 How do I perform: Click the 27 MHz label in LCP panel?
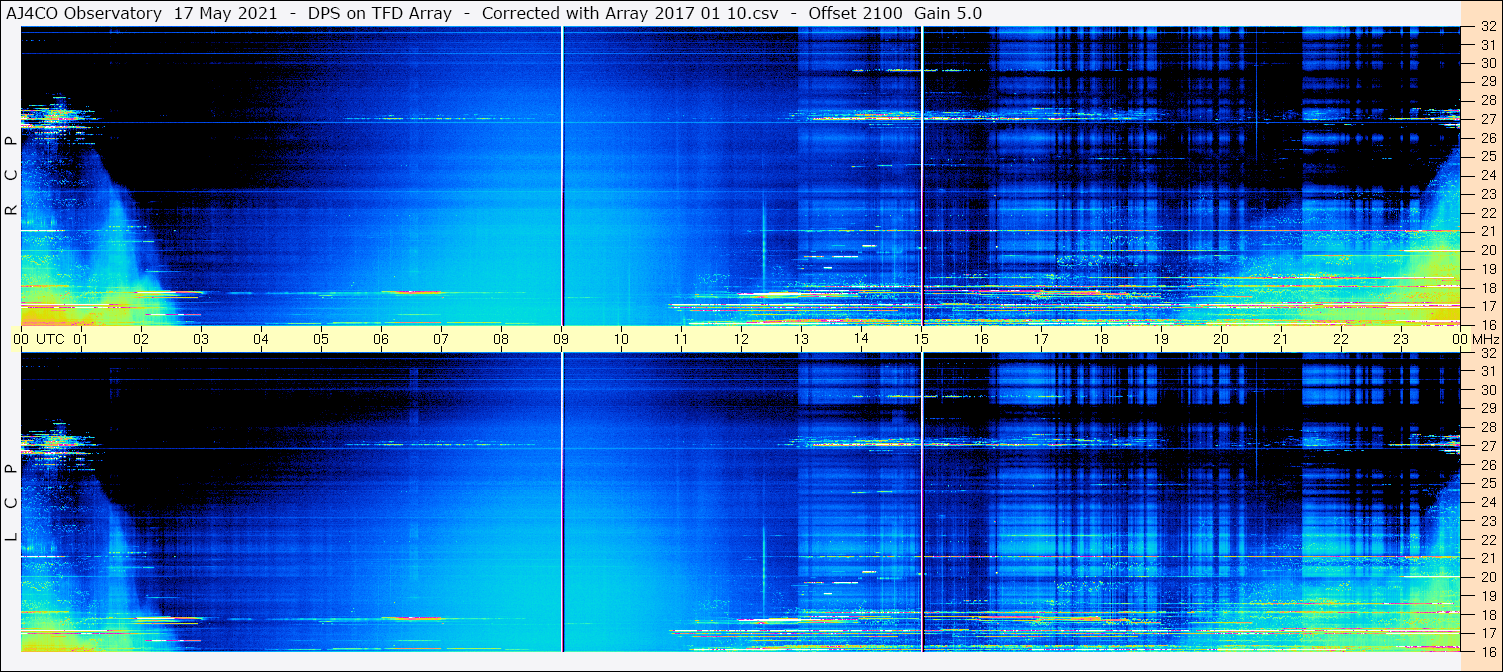1486,446
